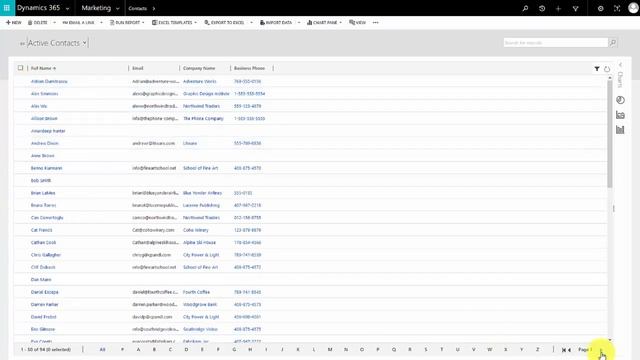
Task: Click the quick create plus icon
Action: (x=558, y=8)
